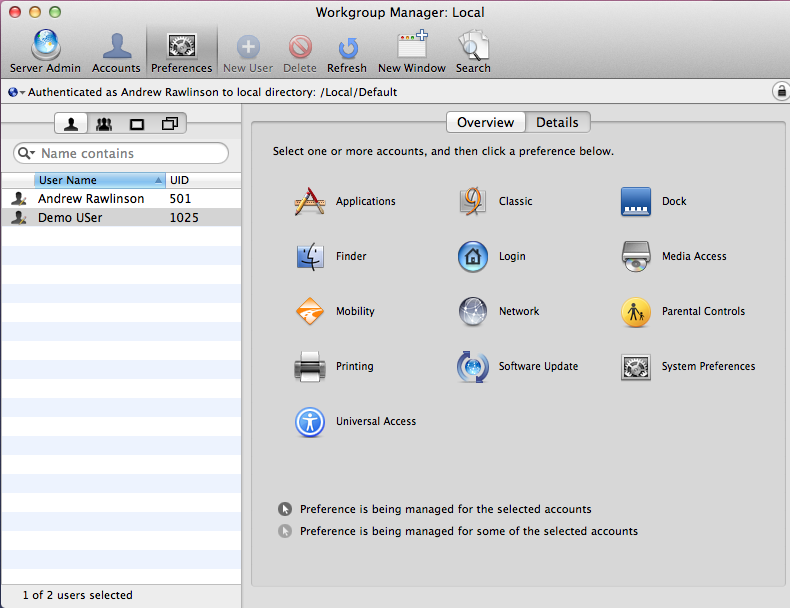
Task: Open Server Admin from toolbar
Action: point(45,51)
